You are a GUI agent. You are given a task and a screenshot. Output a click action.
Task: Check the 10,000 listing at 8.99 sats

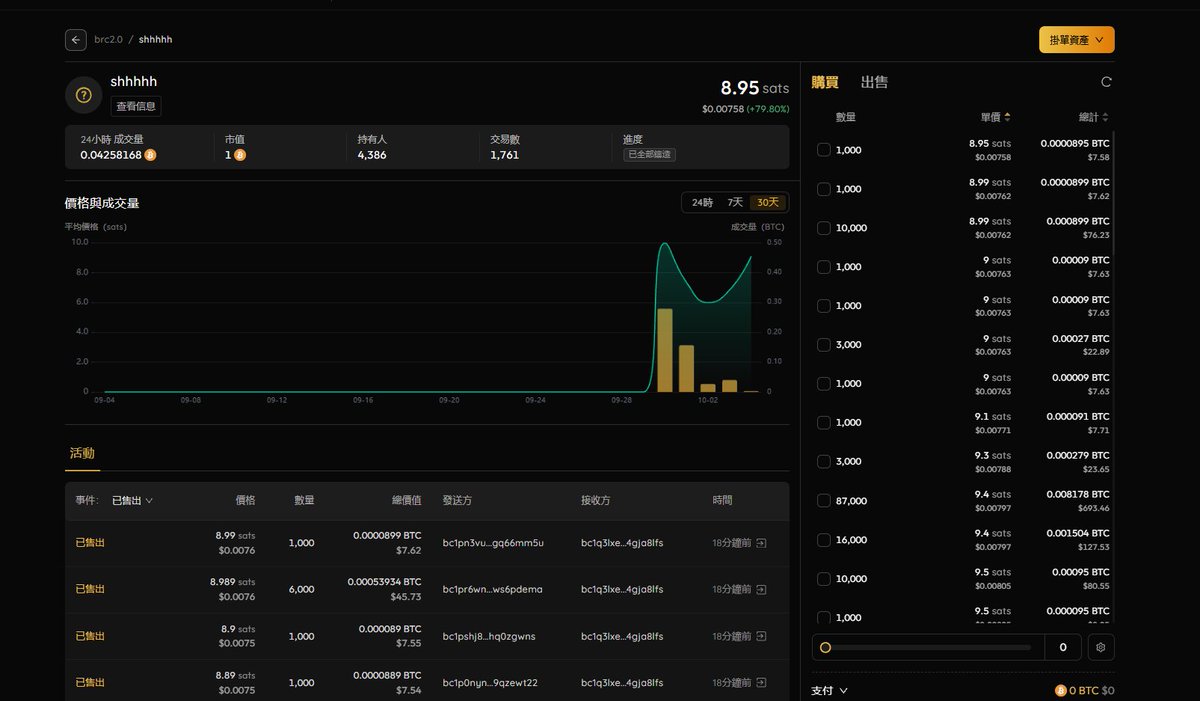tap(824, 228)
